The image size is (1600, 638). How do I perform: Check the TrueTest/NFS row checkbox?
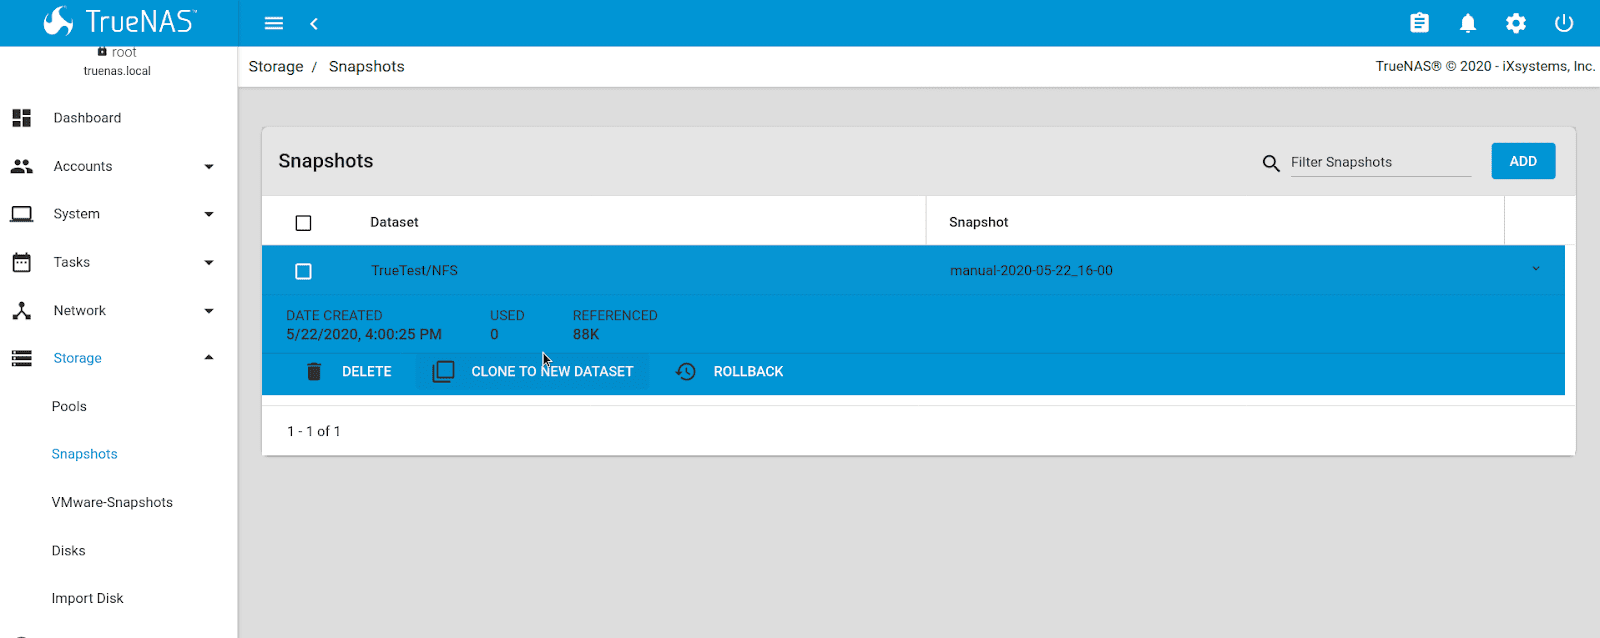(x=303, y=271)
